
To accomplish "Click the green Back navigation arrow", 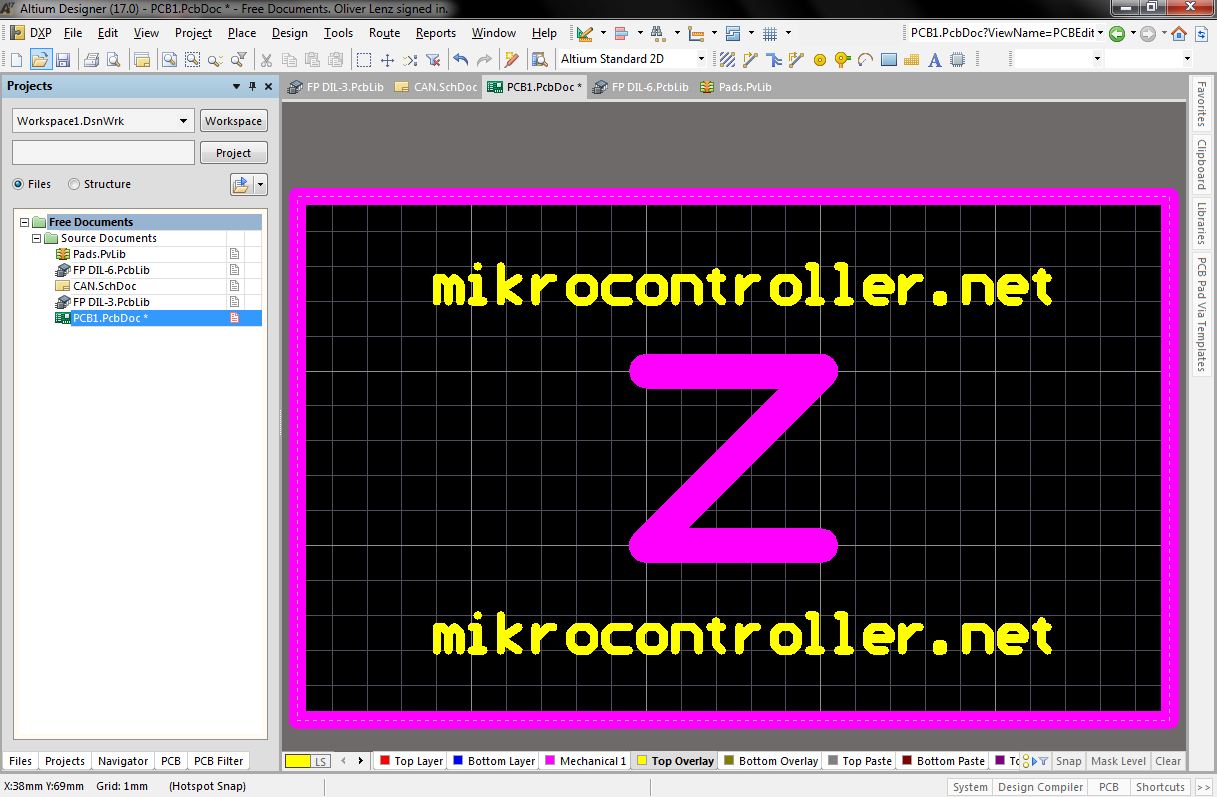I will point(1117,33).
